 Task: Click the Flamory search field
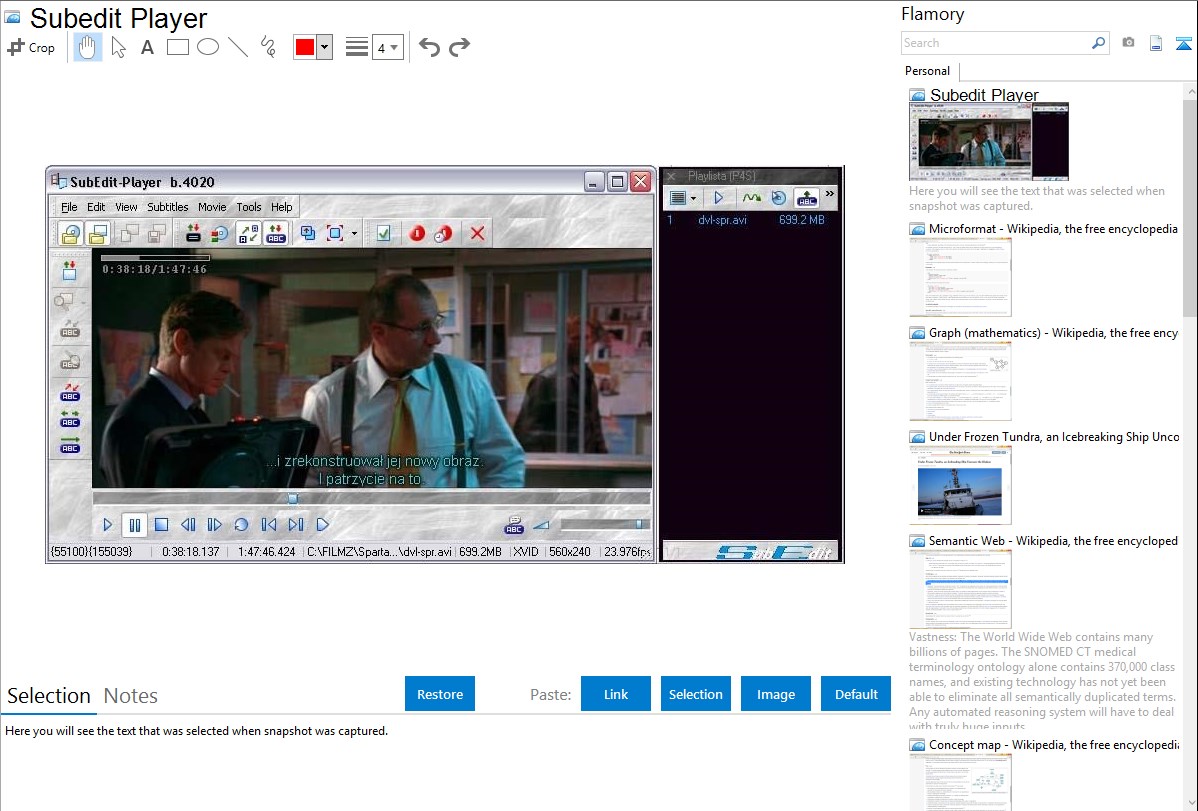point(995,43)
